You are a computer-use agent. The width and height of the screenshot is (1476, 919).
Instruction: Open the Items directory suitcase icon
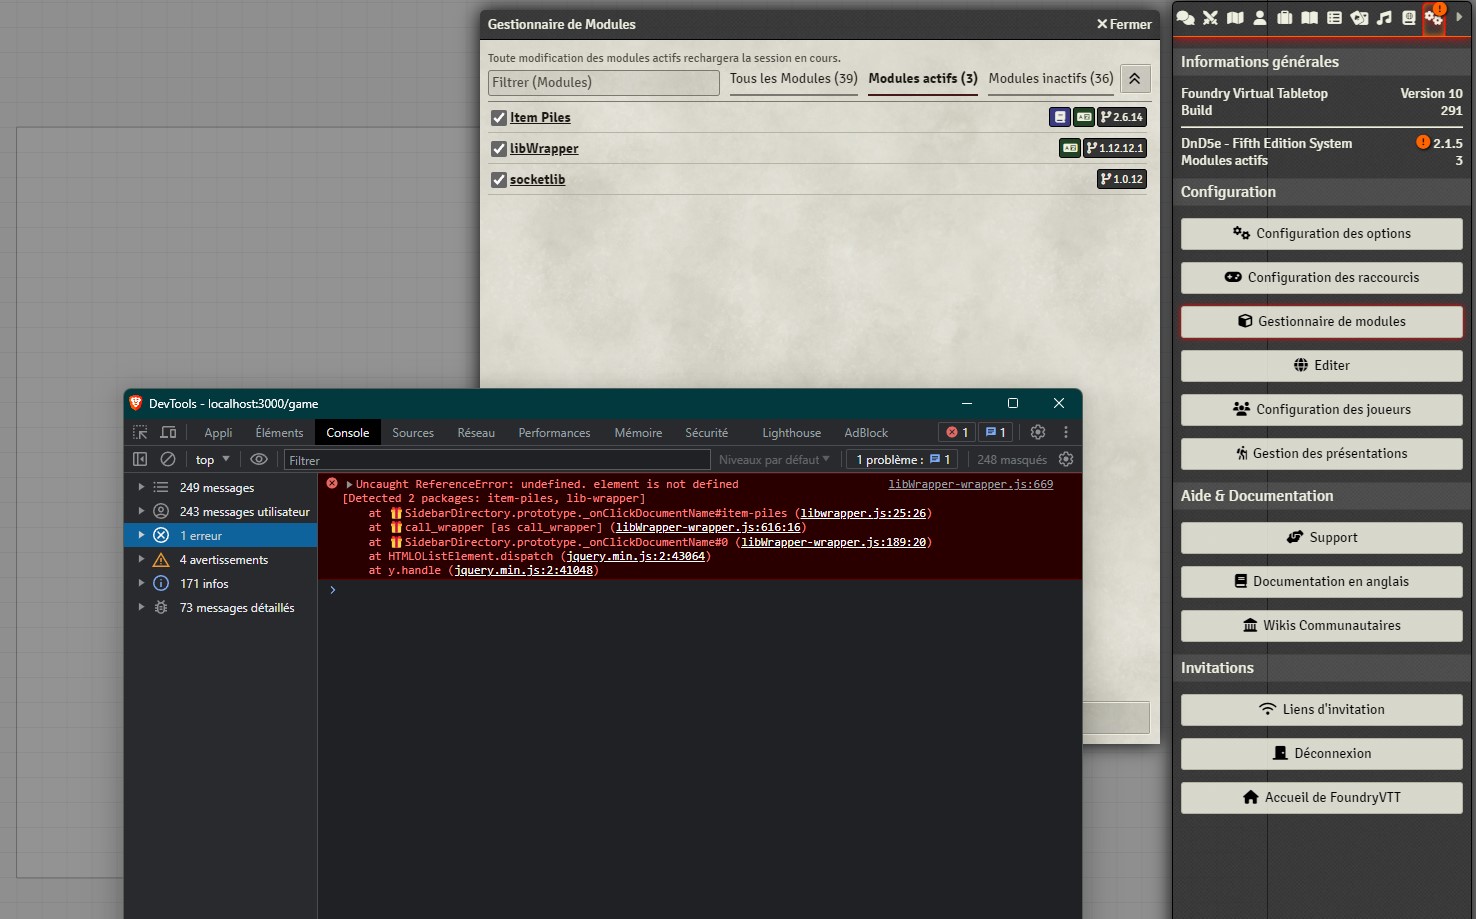click(1284, 18)
